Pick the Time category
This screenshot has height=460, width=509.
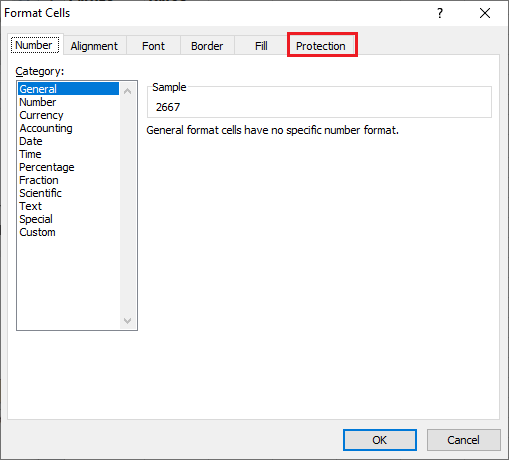point(68,154)
